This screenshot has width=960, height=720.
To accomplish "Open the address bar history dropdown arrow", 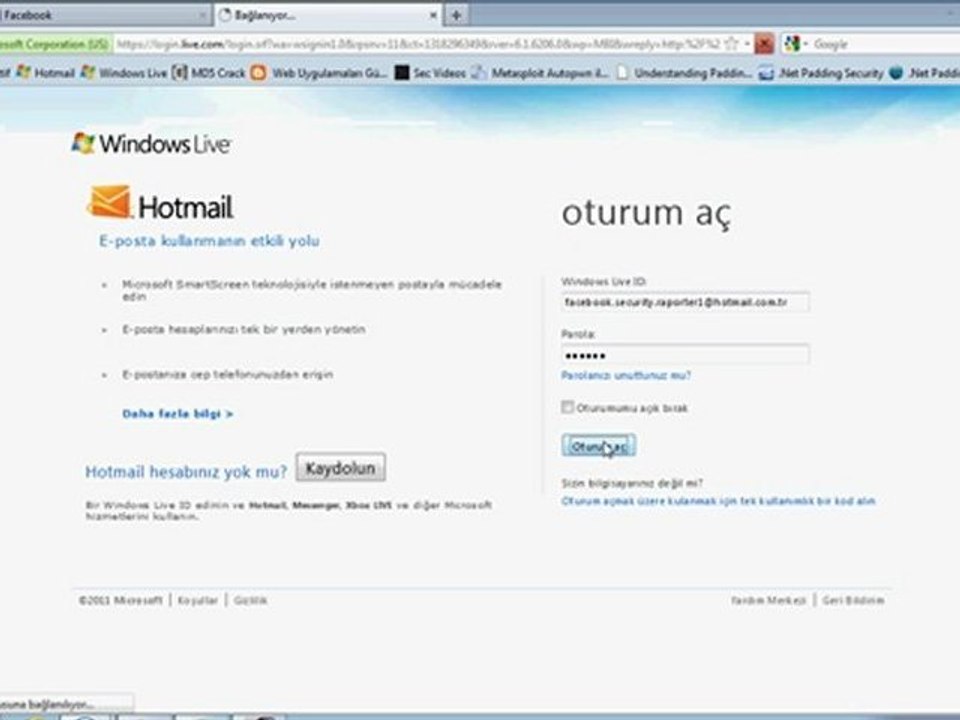I will click(x=747, y=44).
